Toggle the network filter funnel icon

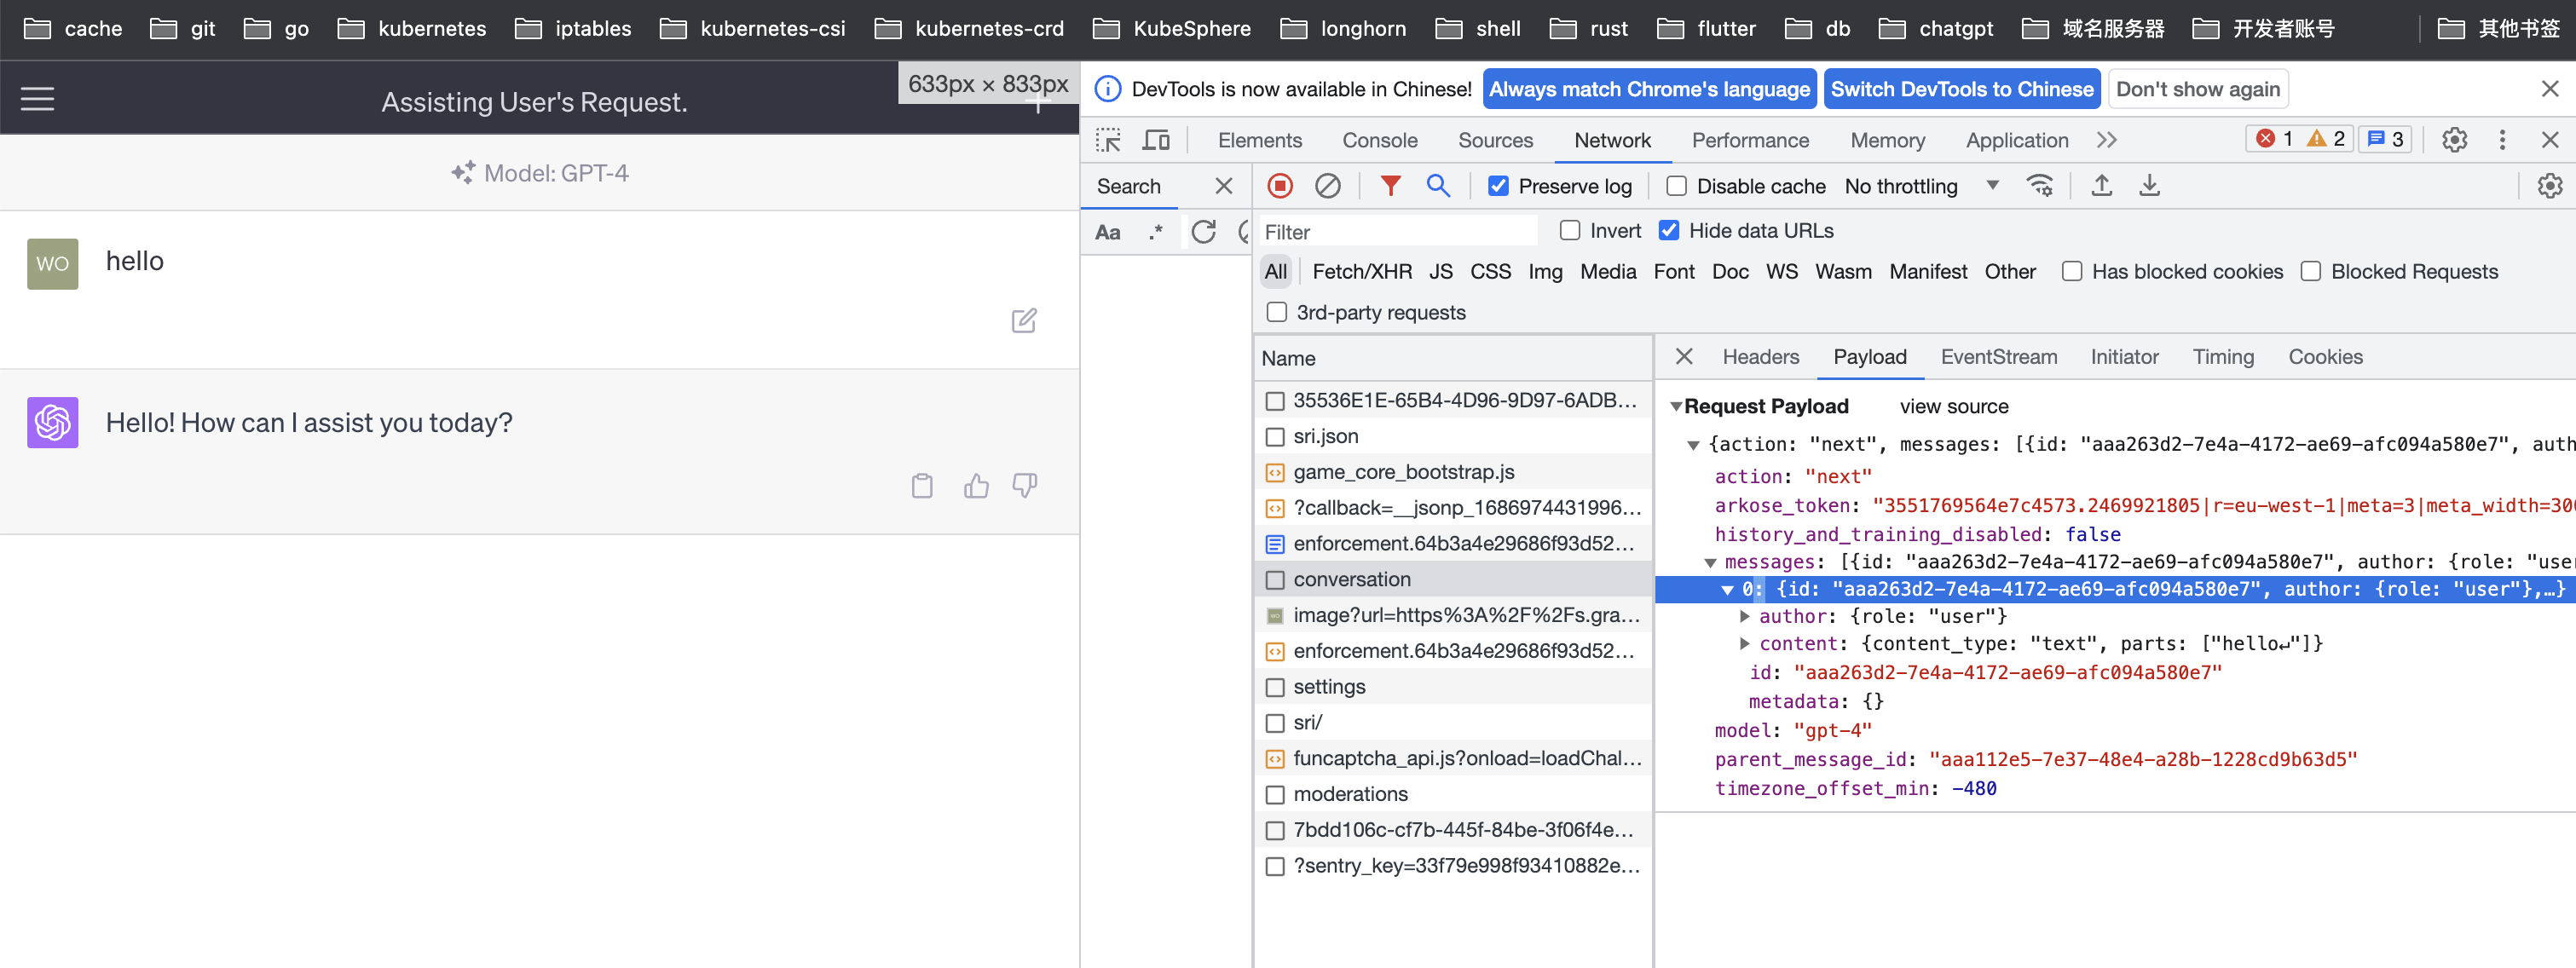pos(1390,186)
